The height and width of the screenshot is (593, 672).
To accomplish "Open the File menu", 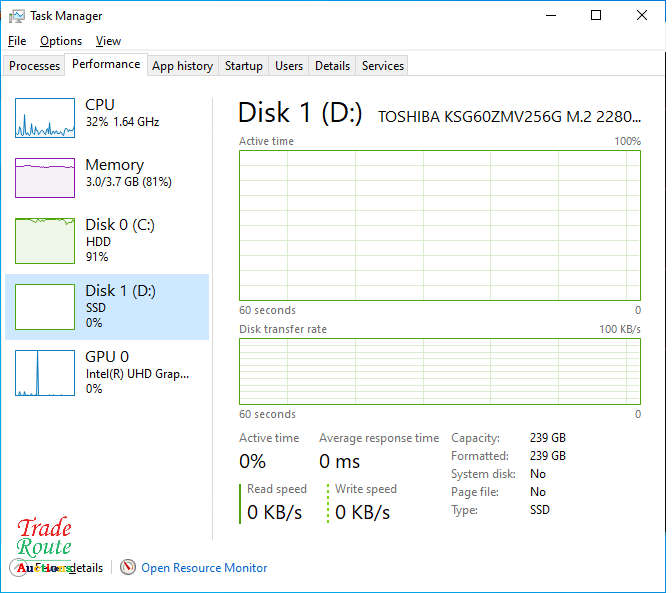I will 17,41.
